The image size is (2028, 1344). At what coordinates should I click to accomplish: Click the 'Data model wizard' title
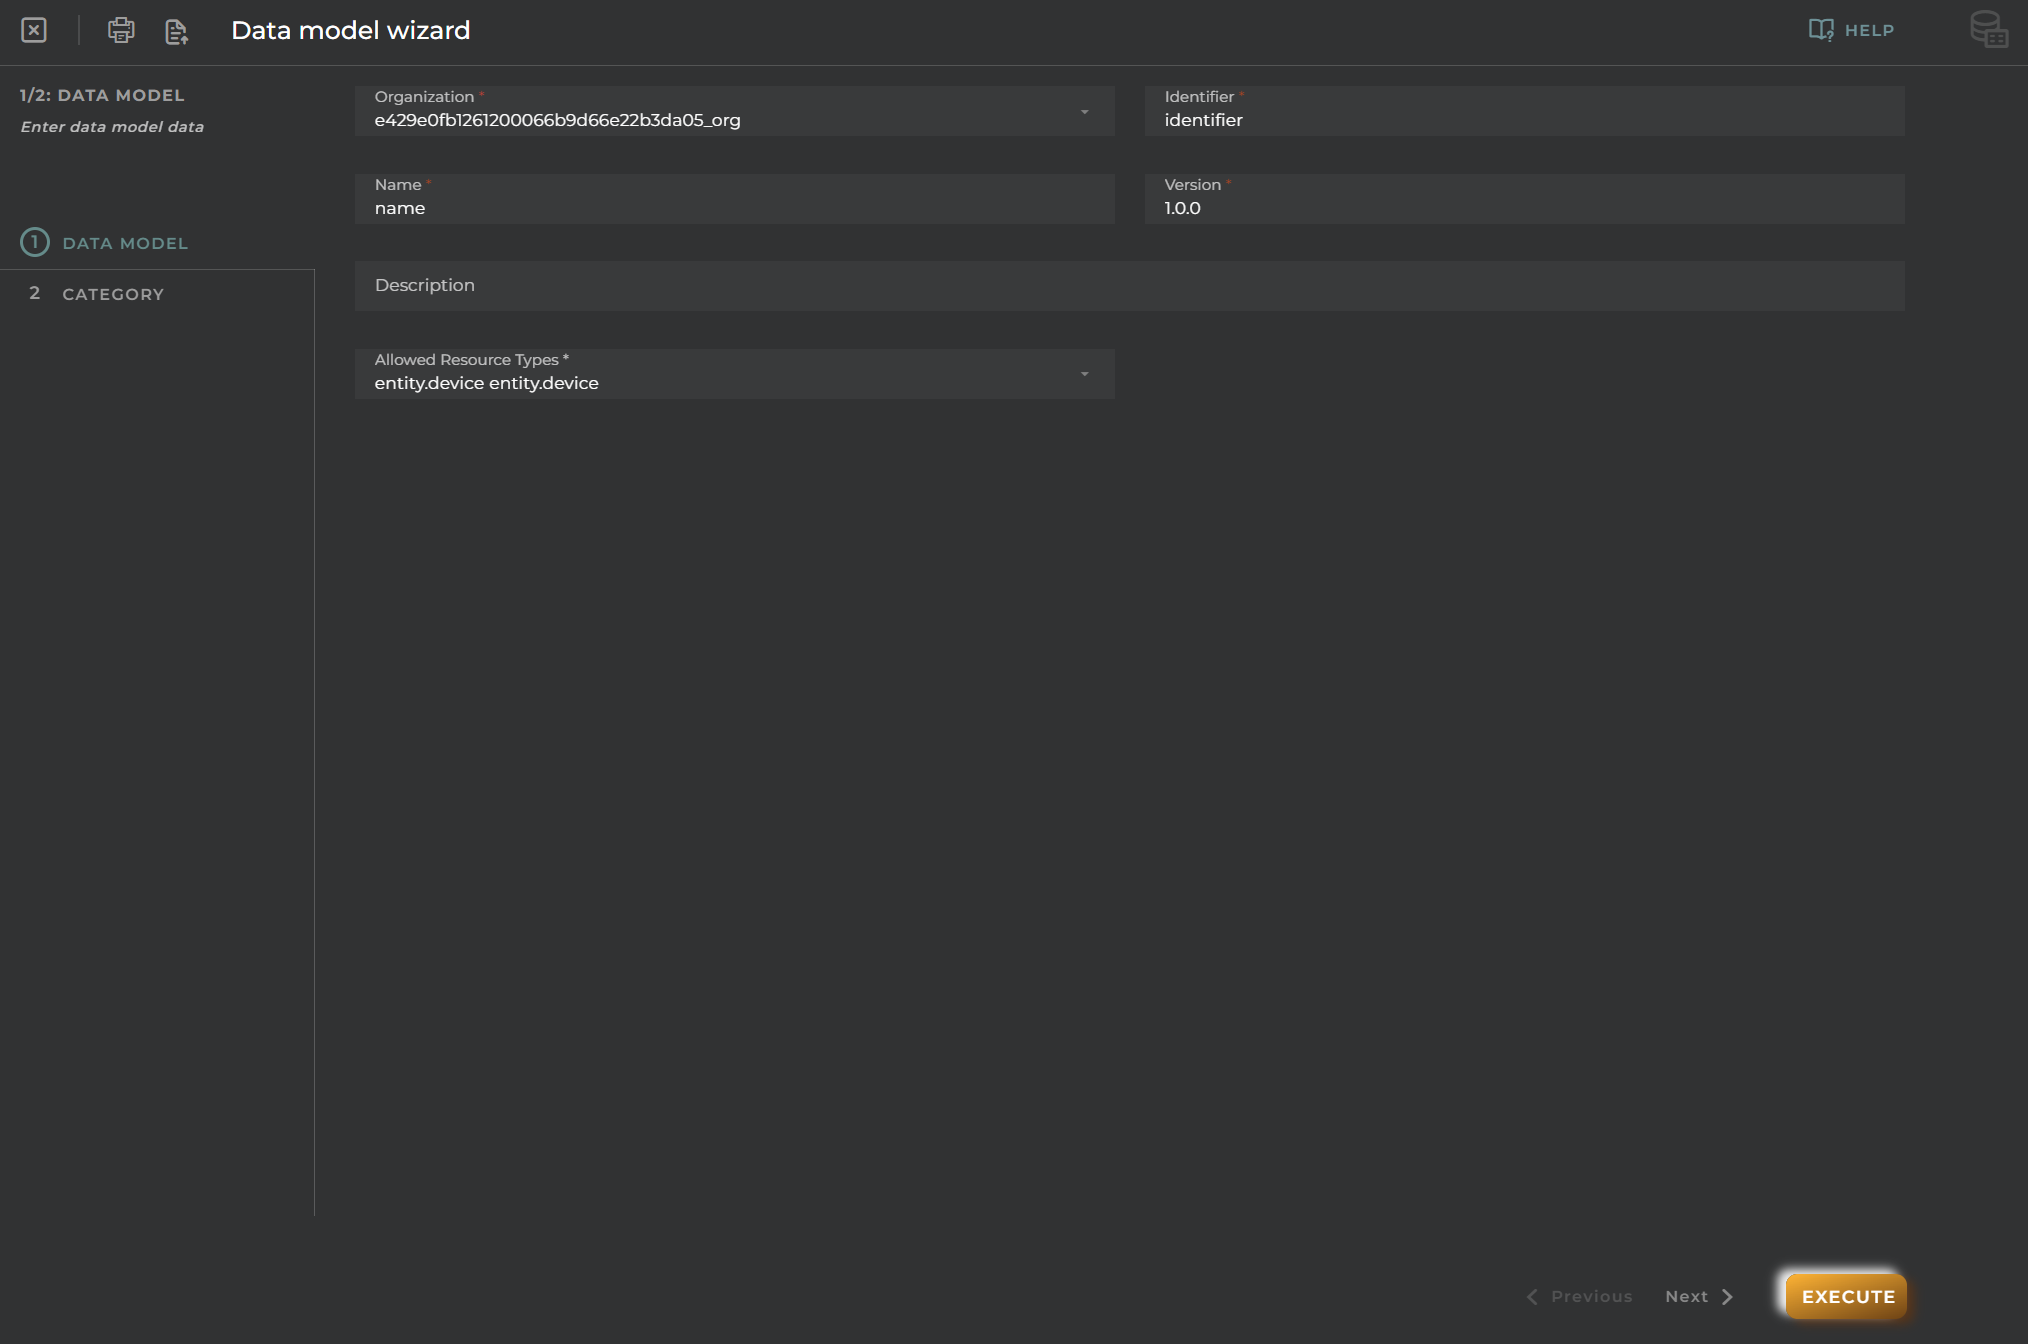coord(350,30)
